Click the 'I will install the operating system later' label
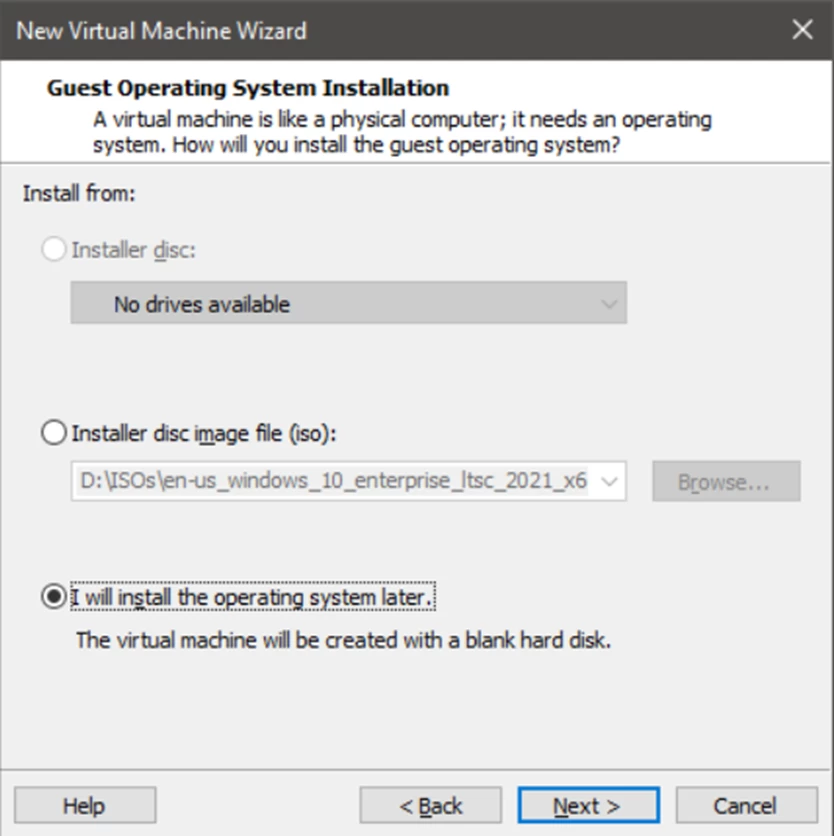834x836 pixels. coord(254,598)
